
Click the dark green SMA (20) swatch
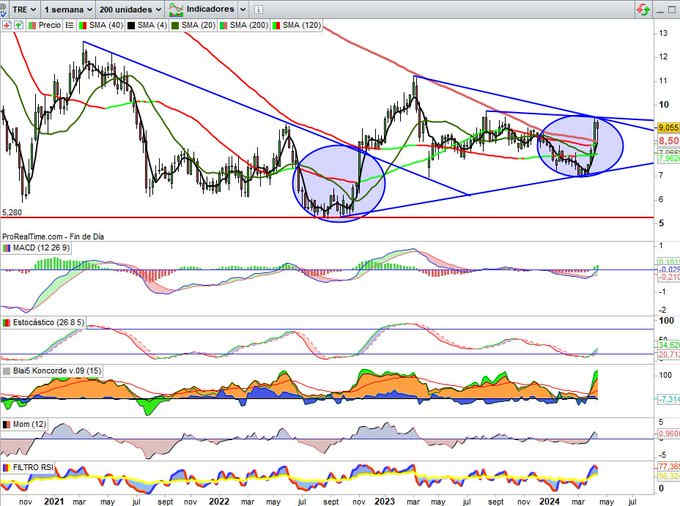pyautogui.click(x=175, y=26)
